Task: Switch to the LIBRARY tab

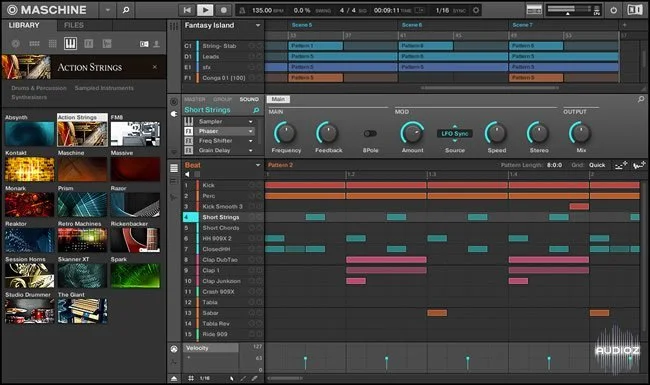Action: [x=24, y=25]
